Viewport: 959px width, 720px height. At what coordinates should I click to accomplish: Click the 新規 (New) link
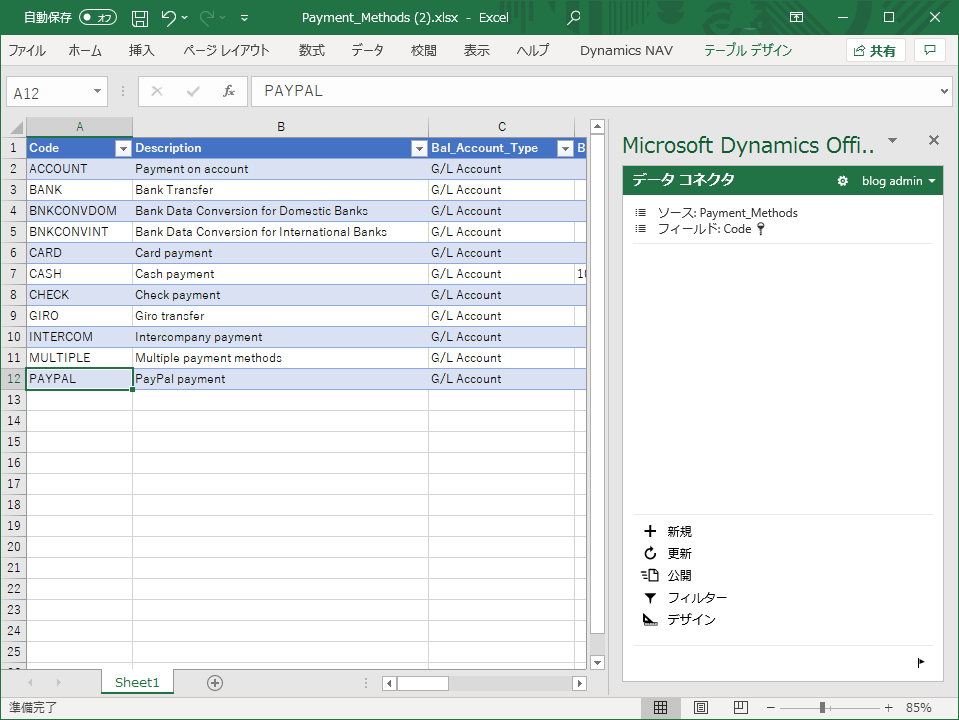679,531
